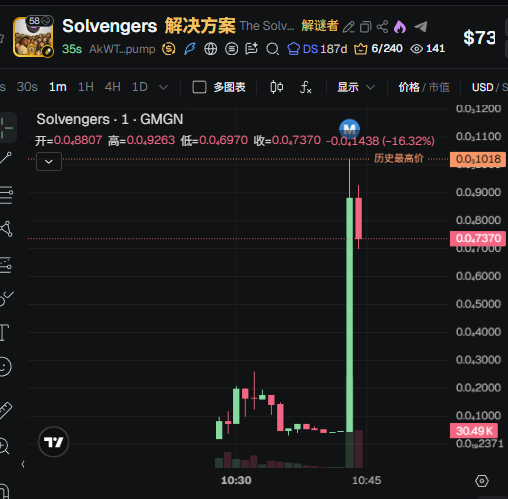Switch to the 1H timeframe
508x499 pixels.
pyautogui.click(x=86, y=87)
